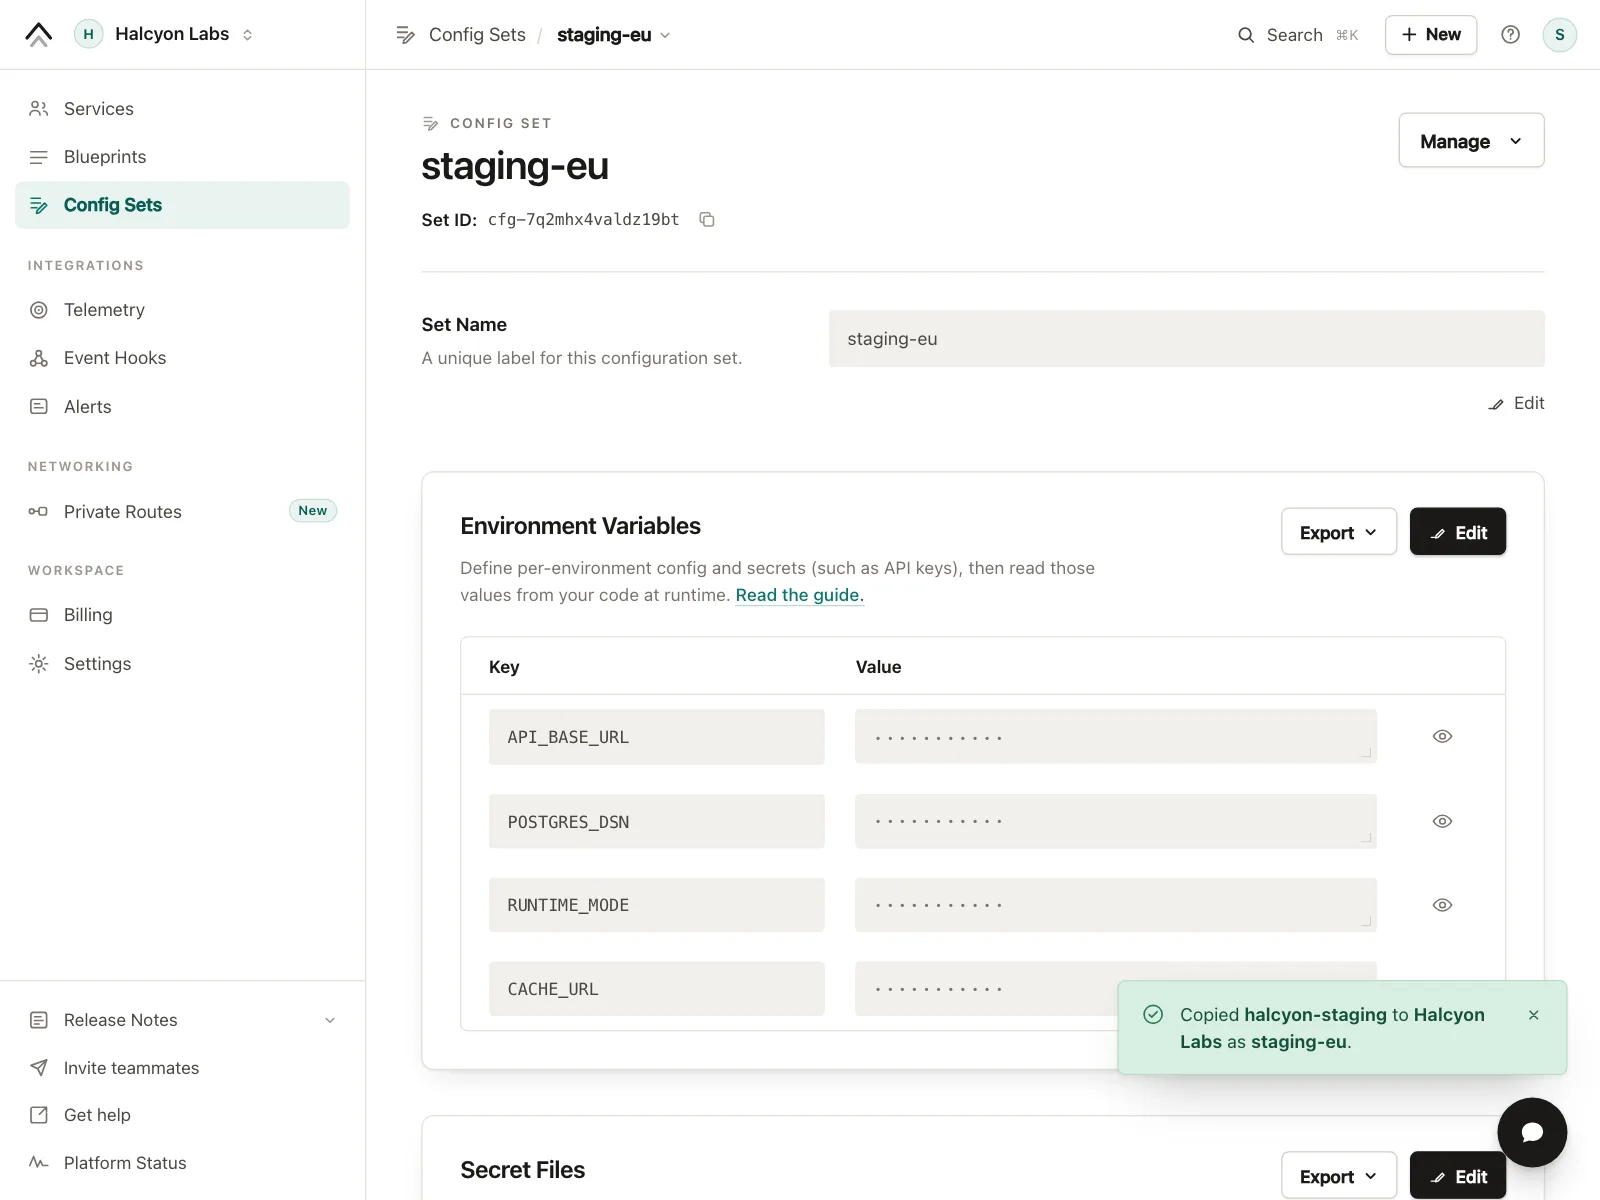
Task: Click the masked RUNTIME_MODE value field
Action: (1116, 905)
